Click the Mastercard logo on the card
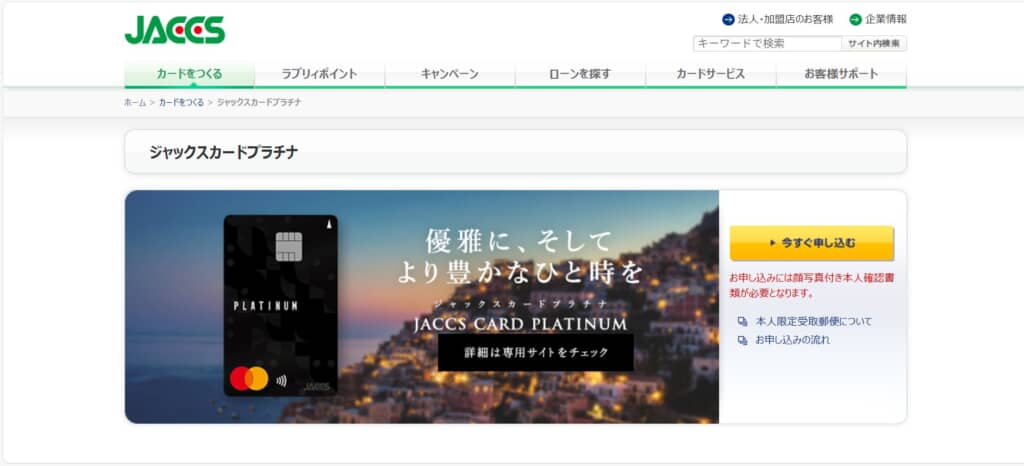The image size is (1024, 466). click(x=249, y=379)
